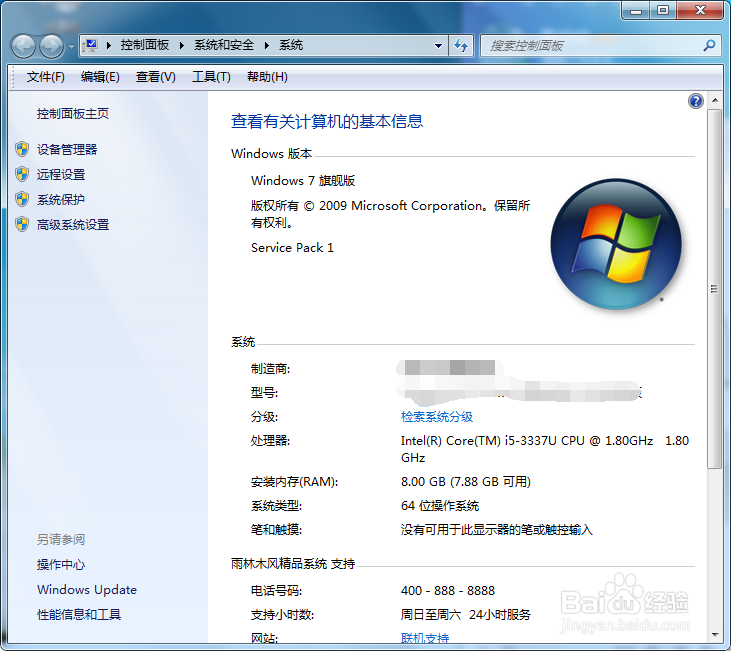
Task: Go forward with the Forward arrow button
Action: 51,46
